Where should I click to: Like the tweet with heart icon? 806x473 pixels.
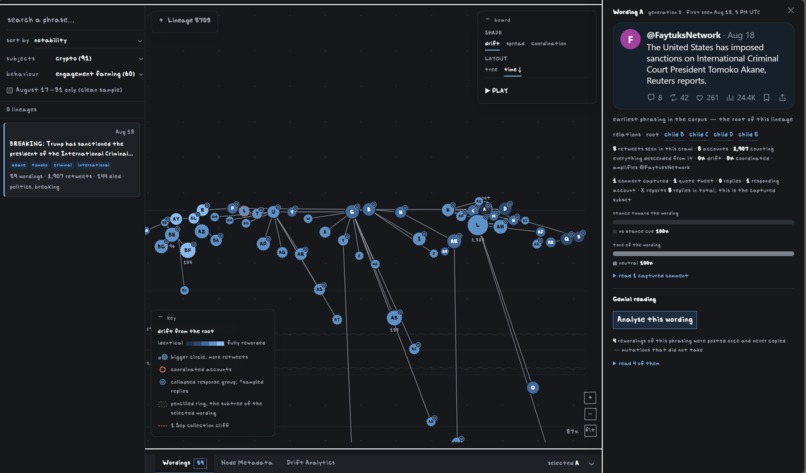pos(700,98)
